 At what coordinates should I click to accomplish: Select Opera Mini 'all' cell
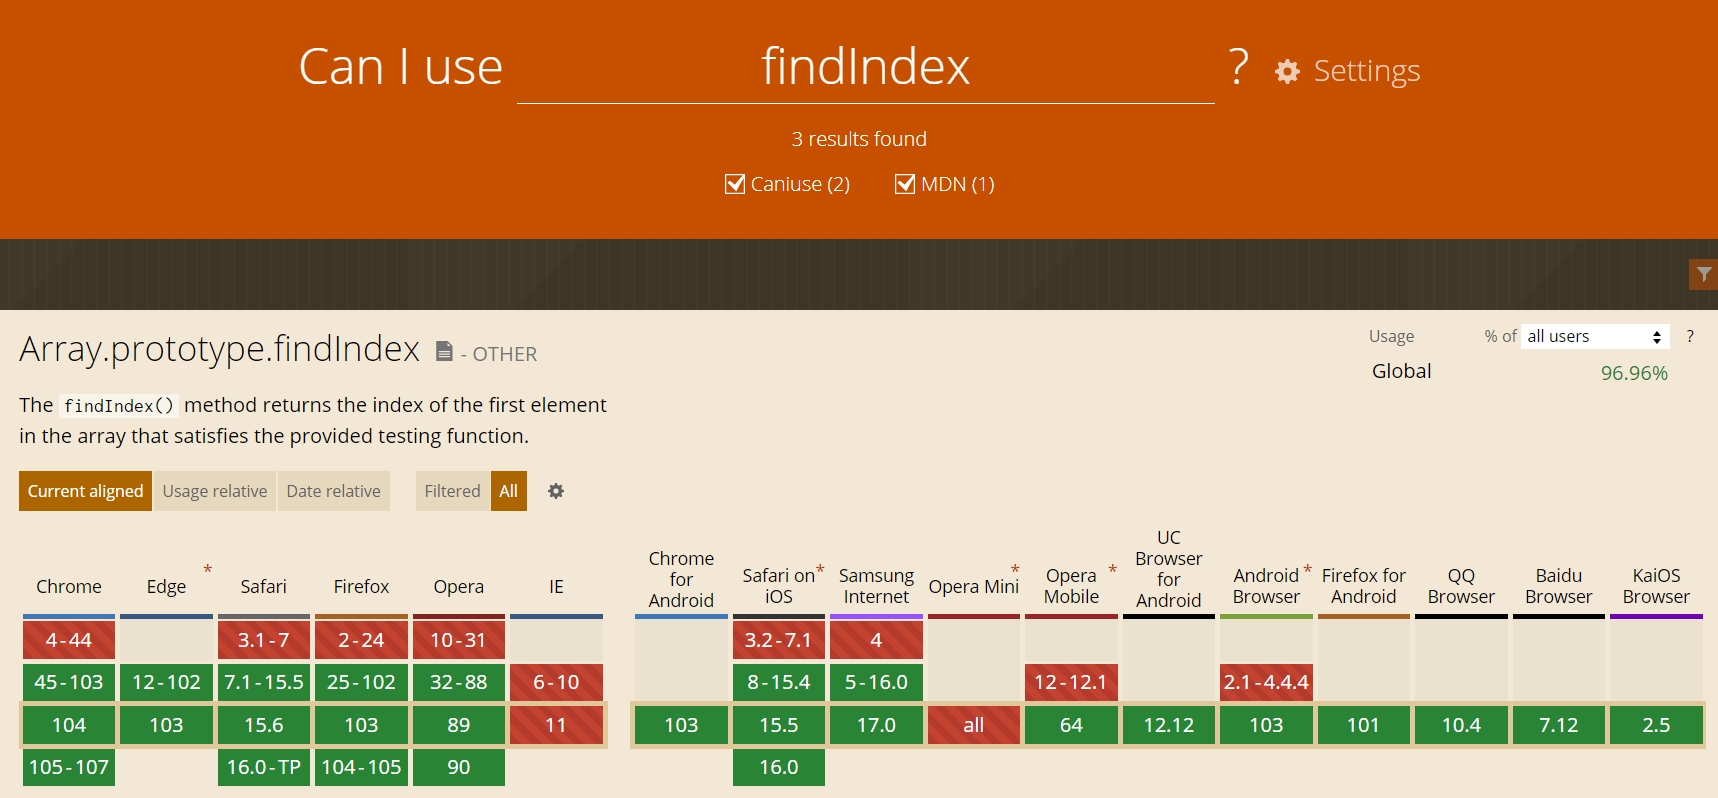click(974, 725)
